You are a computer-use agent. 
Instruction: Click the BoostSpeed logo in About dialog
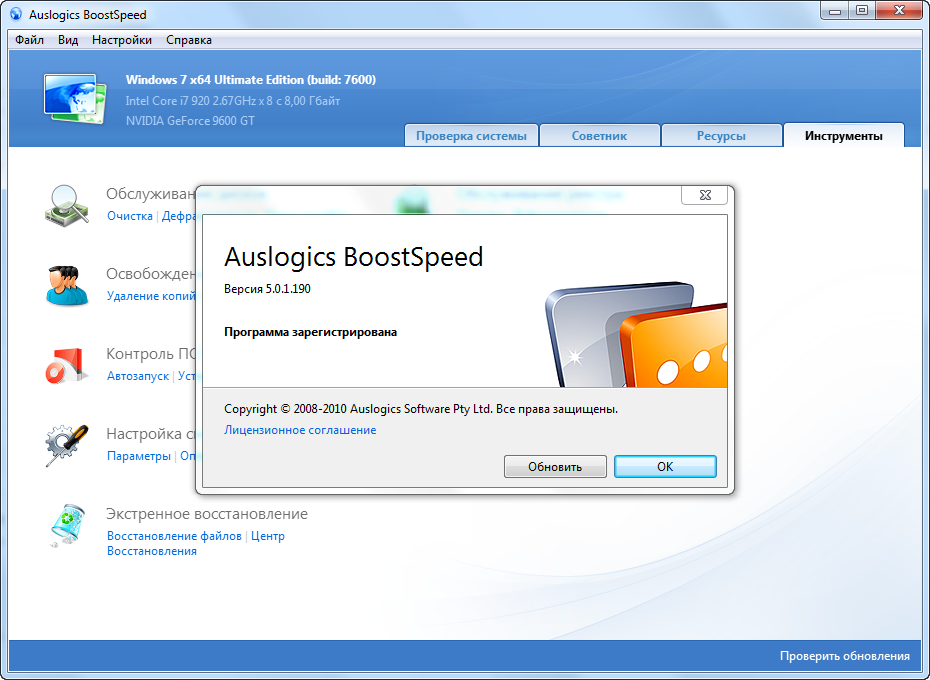(x=636, y=335)
